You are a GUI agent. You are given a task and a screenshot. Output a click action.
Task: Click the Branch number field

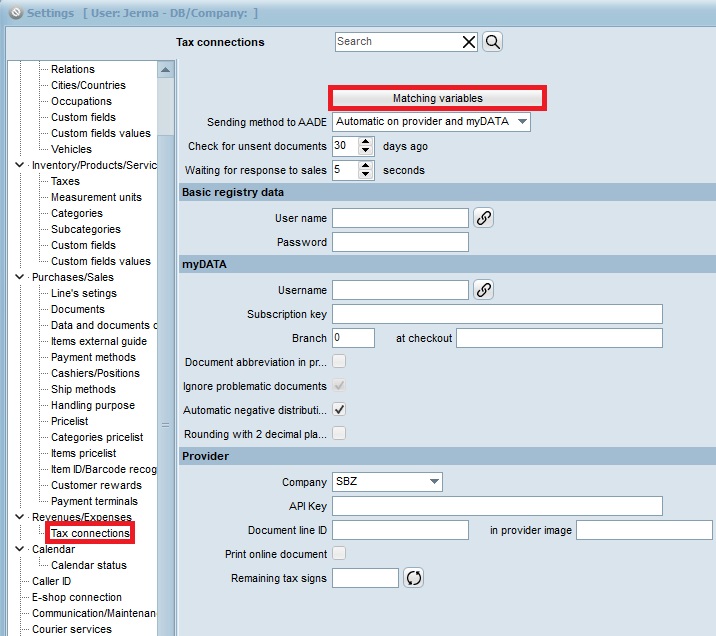point(353,337)
